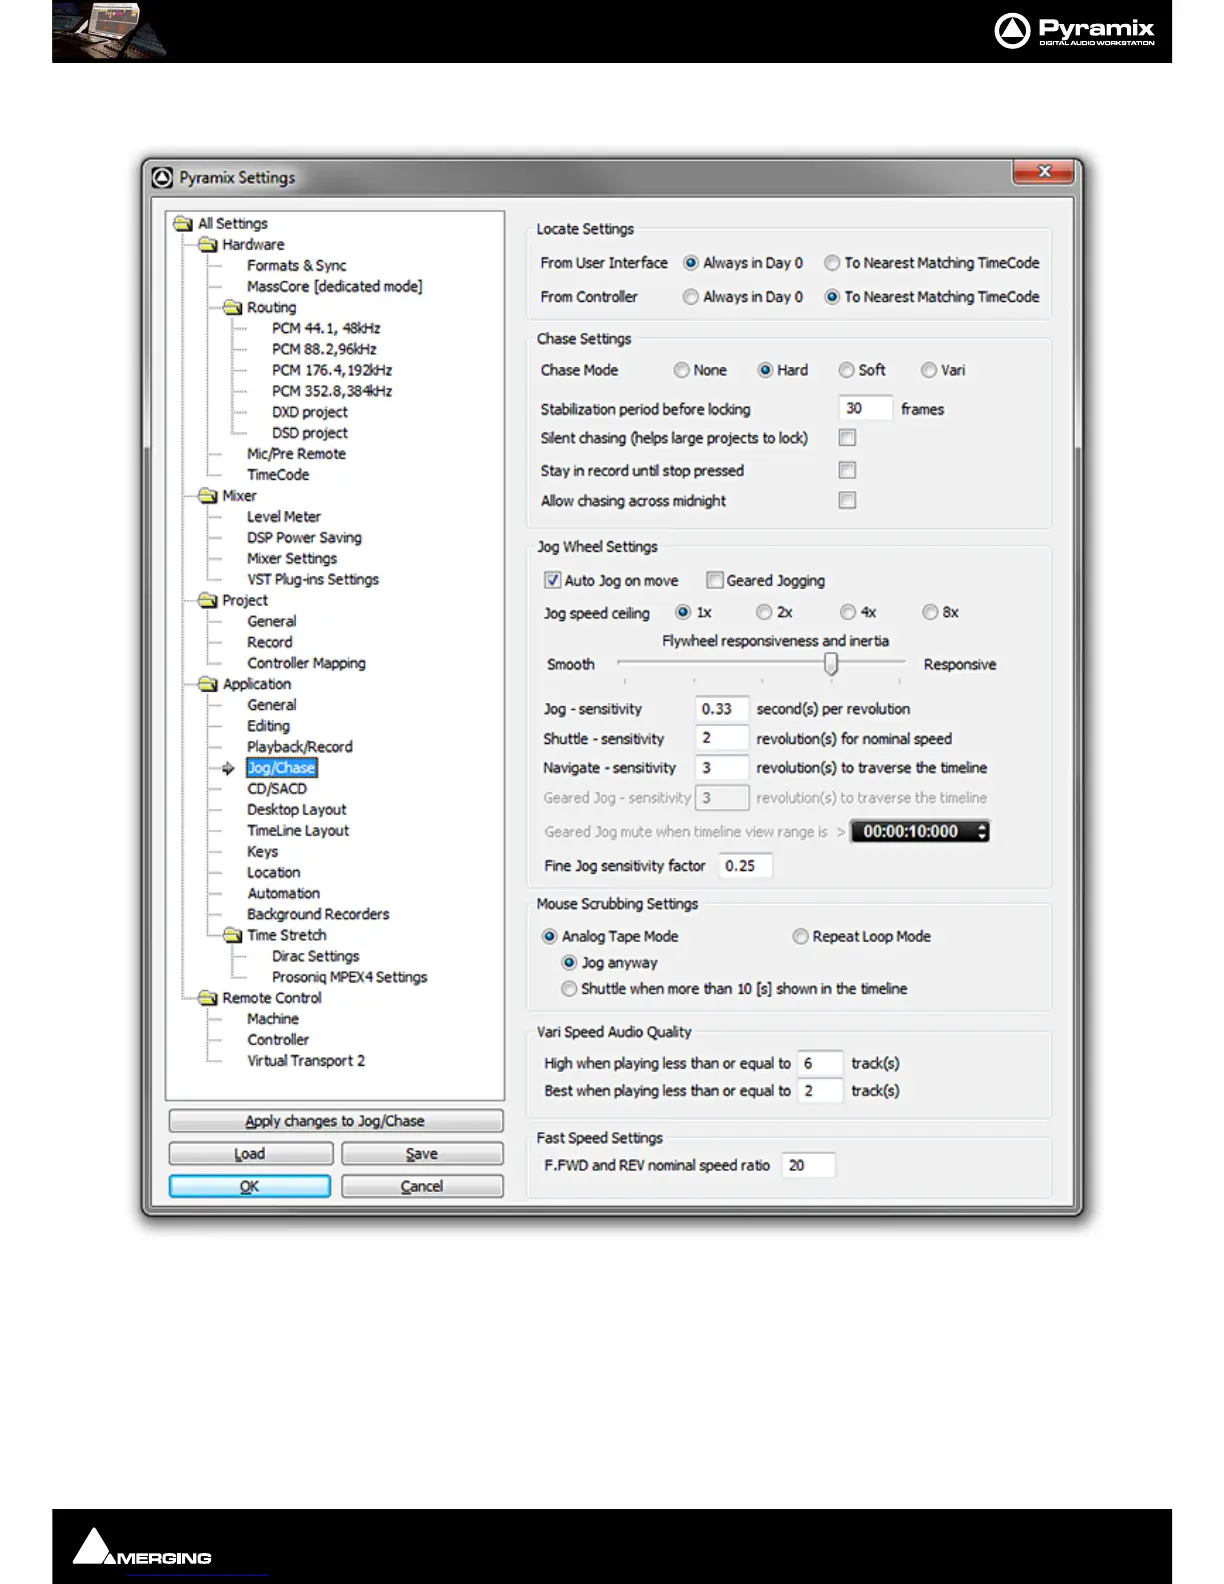
Task: Set Jog speed ceiling to 8x
Action: [x=930, y=612]
